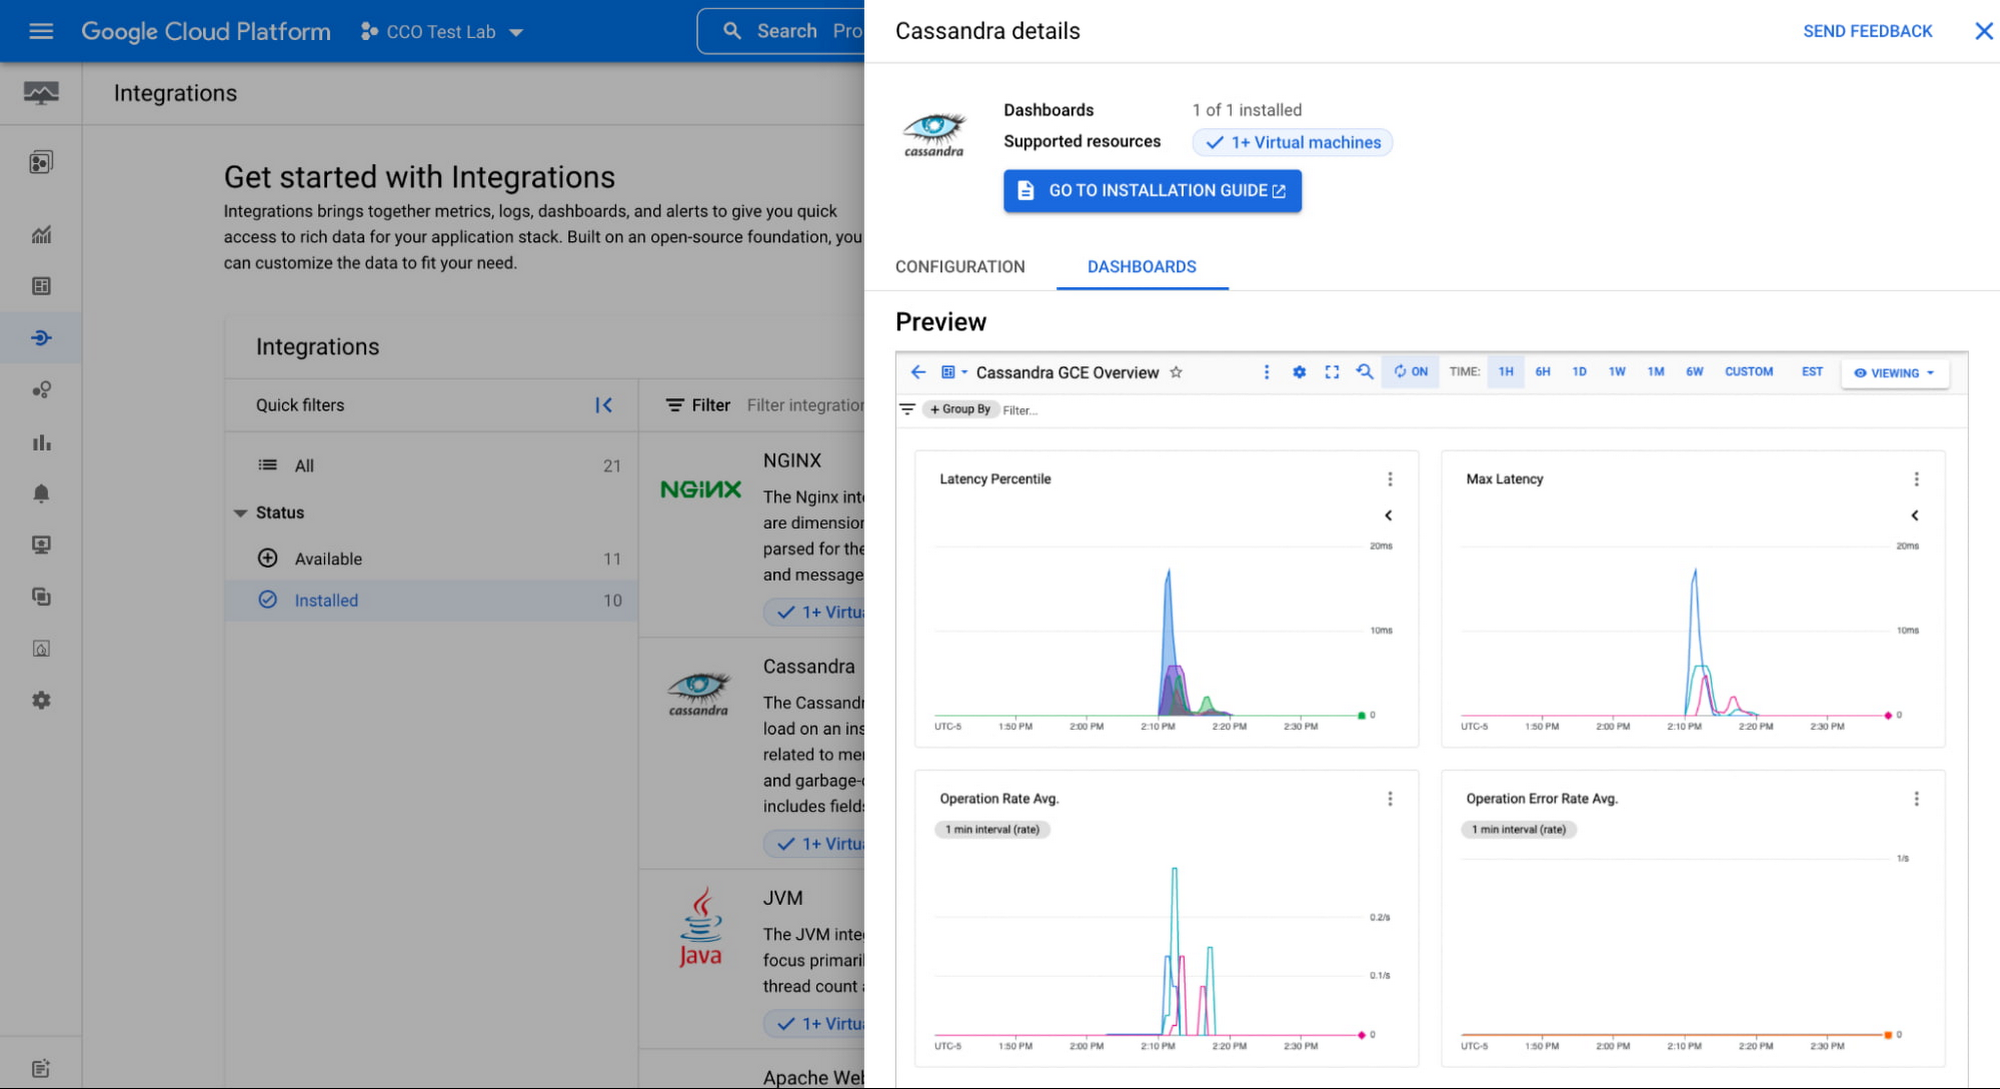2000x1089 pixels.
Task: Select the 1M time range
Action: [1656, 371]
